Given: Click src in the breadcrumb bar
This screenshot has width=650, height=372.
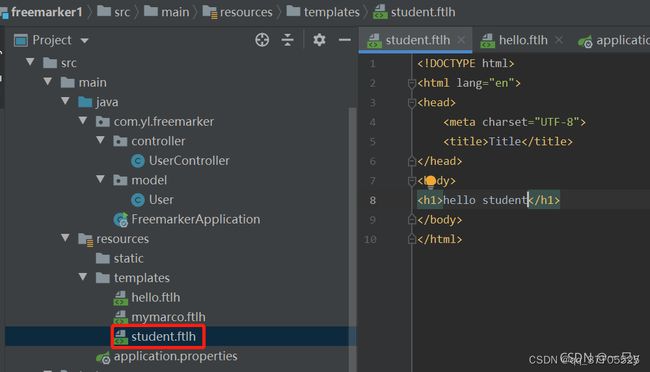Looking at the screenshot, I should (114, 12).
